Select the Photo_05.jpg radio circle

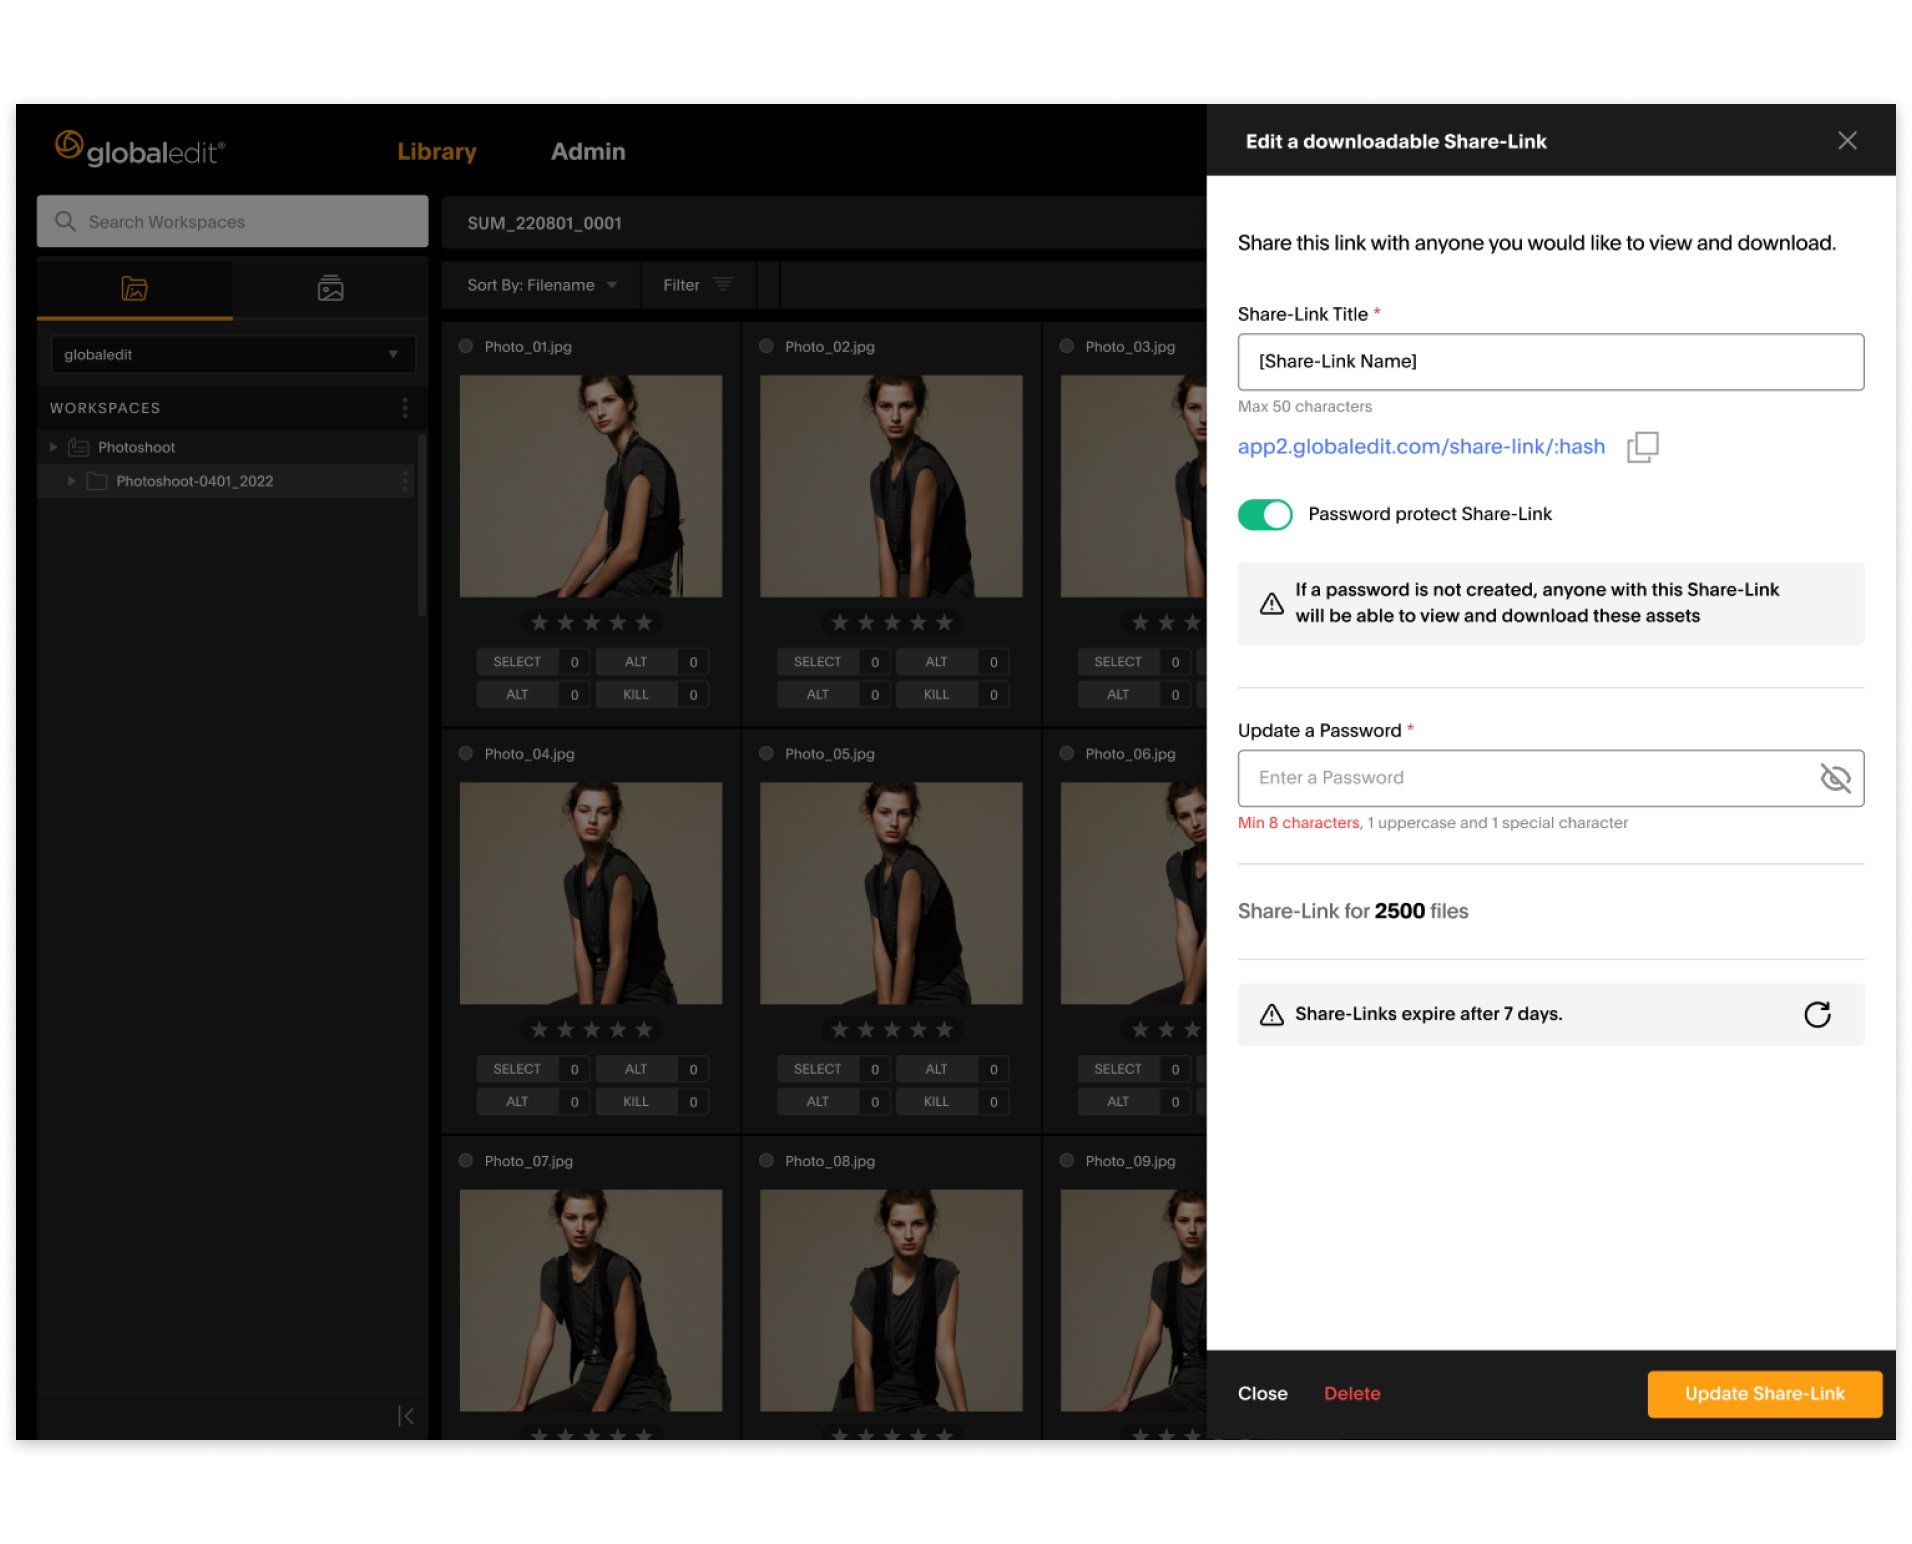click(x=766, y=753)
